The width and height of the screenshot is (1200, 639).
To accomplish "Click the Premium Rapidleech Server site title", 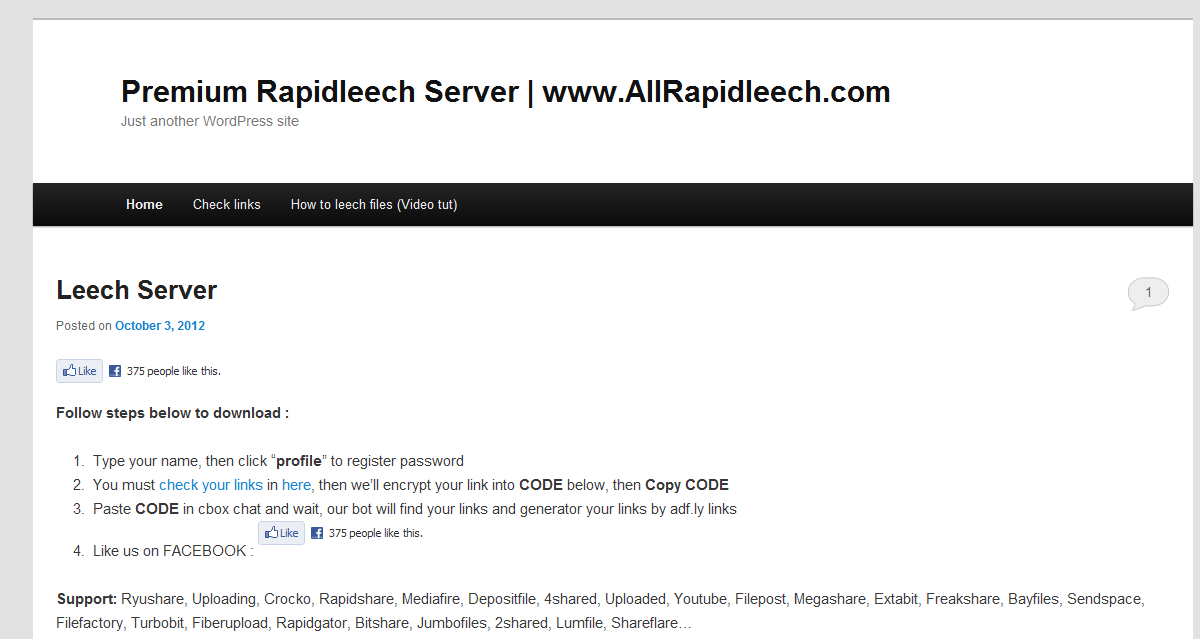I will (x=505, y=92).
